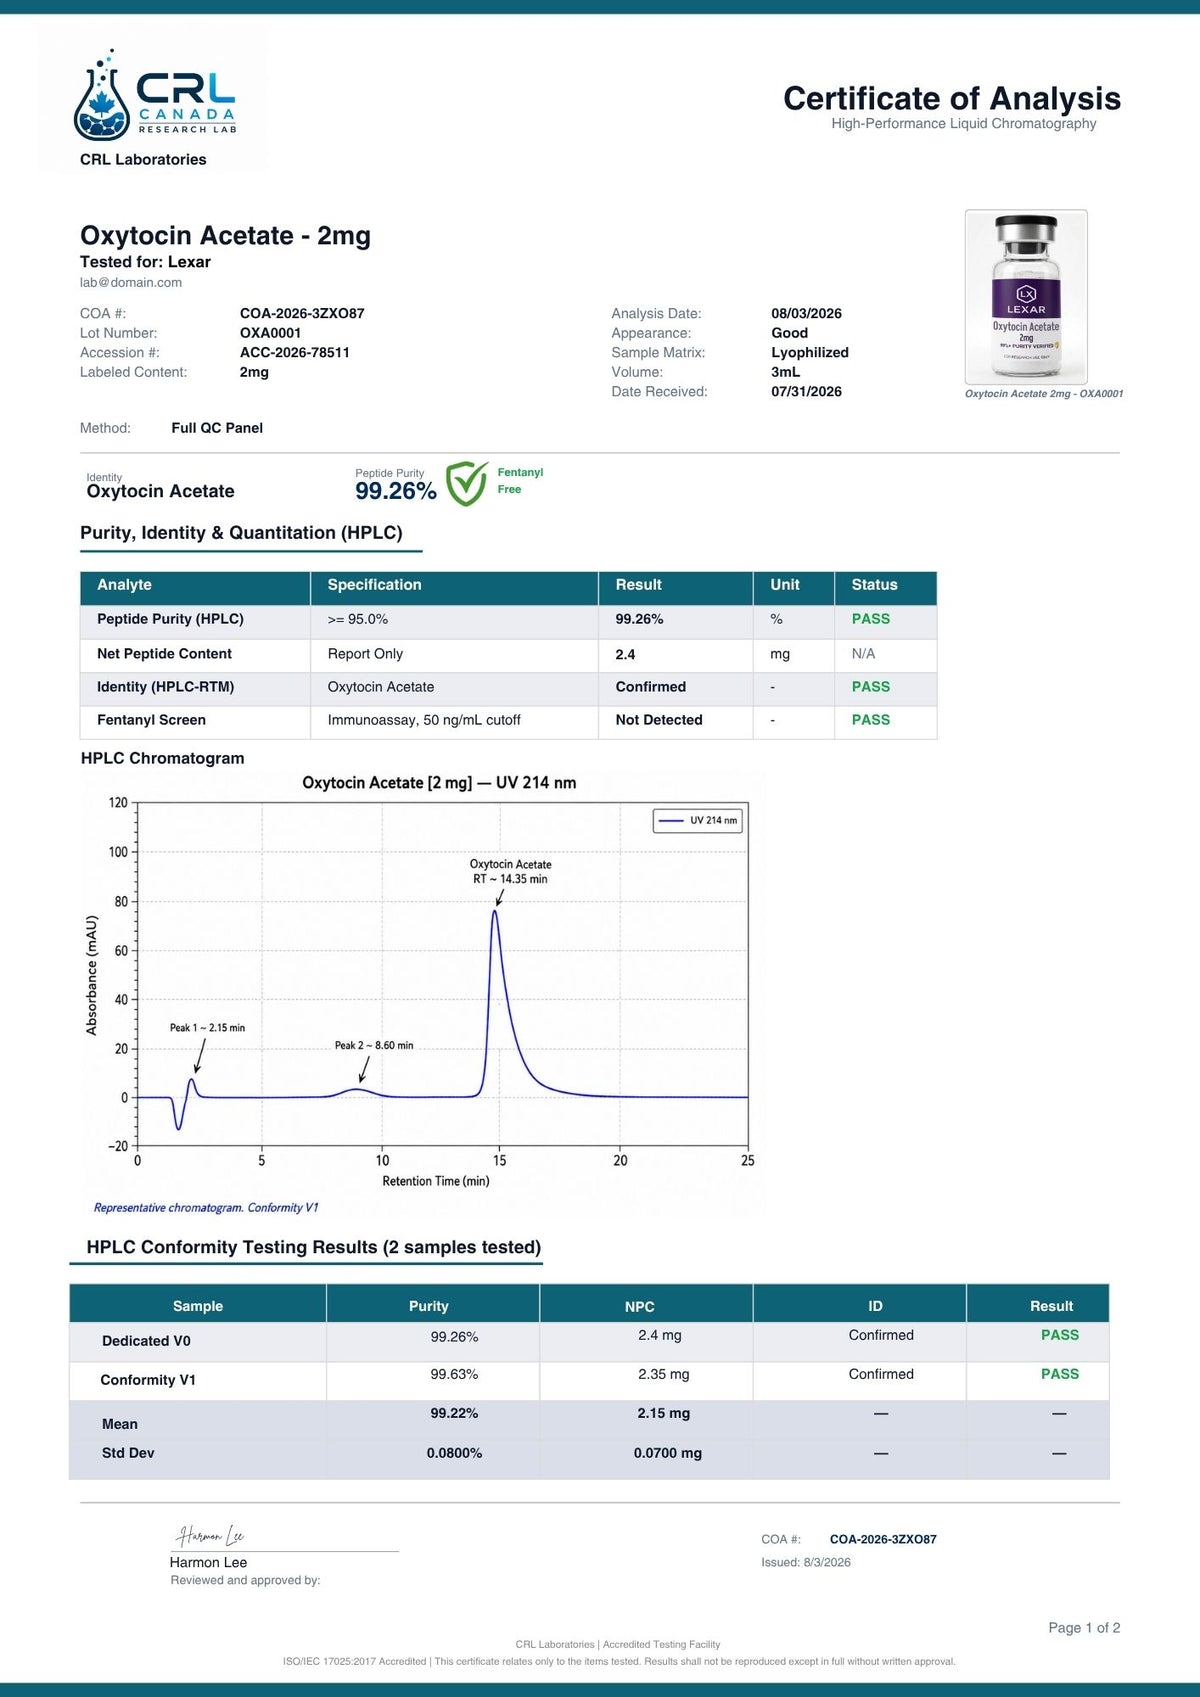Click the footer COA-2026-3ZXO87 number

click(883, 1539)
